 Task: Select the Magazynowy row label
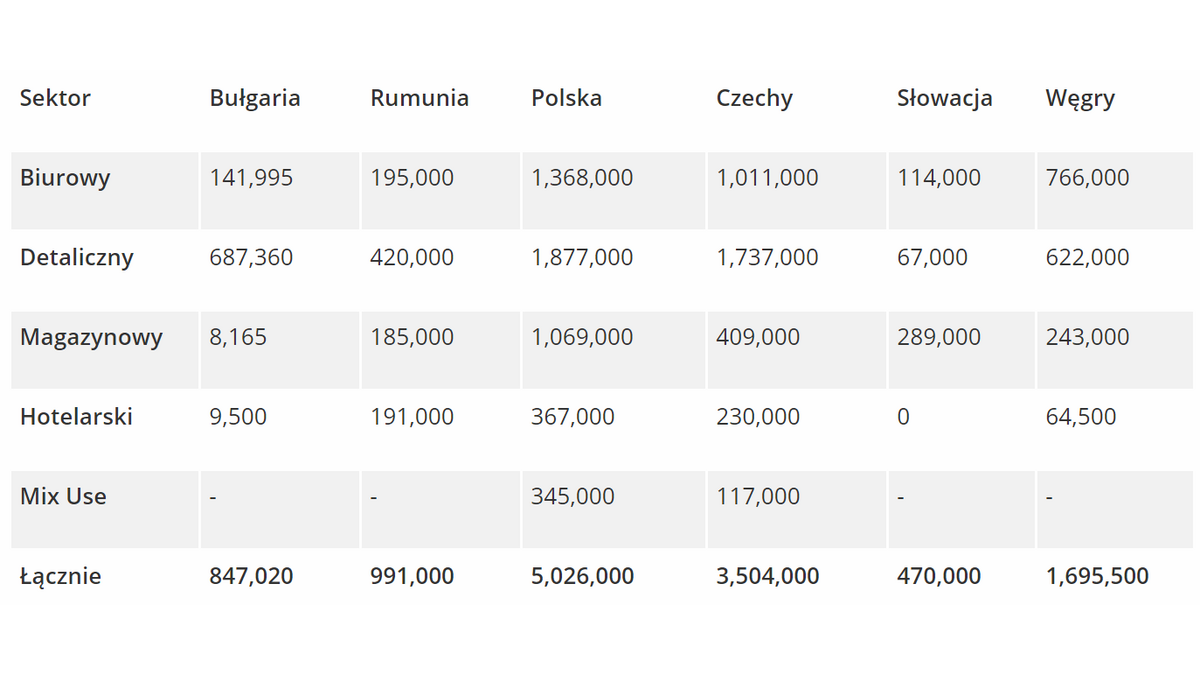pos(91,337)
